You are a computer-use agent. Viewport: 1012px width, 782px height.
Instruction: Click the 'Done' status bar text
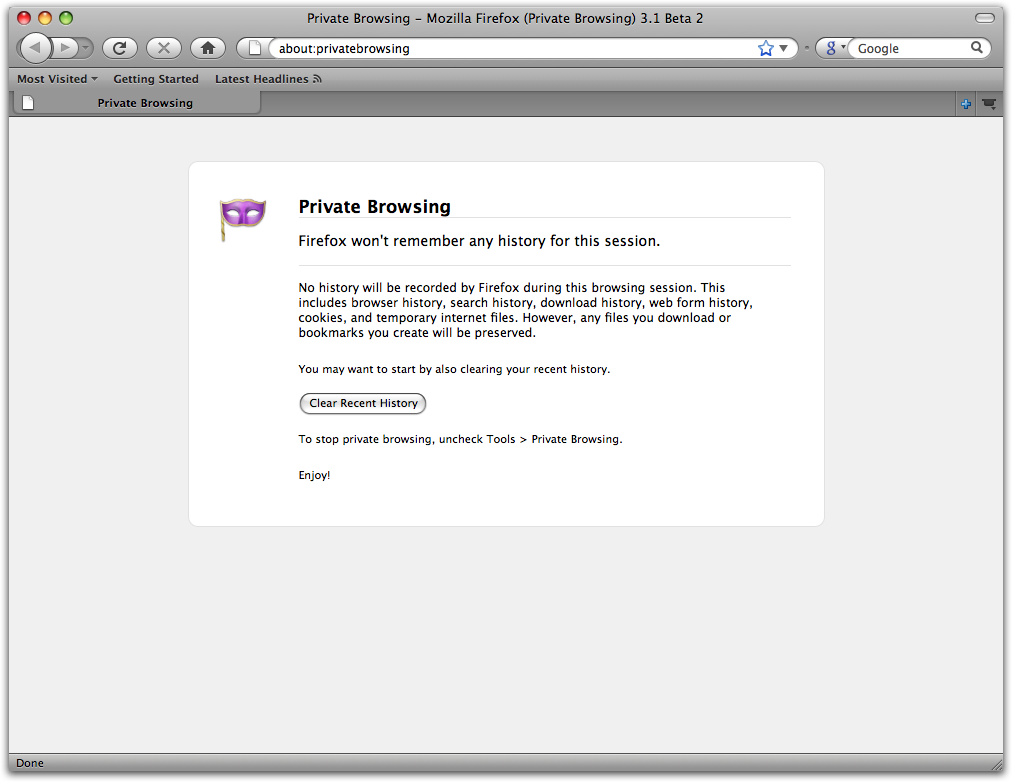pyautogui.click(x=30, y=763)
